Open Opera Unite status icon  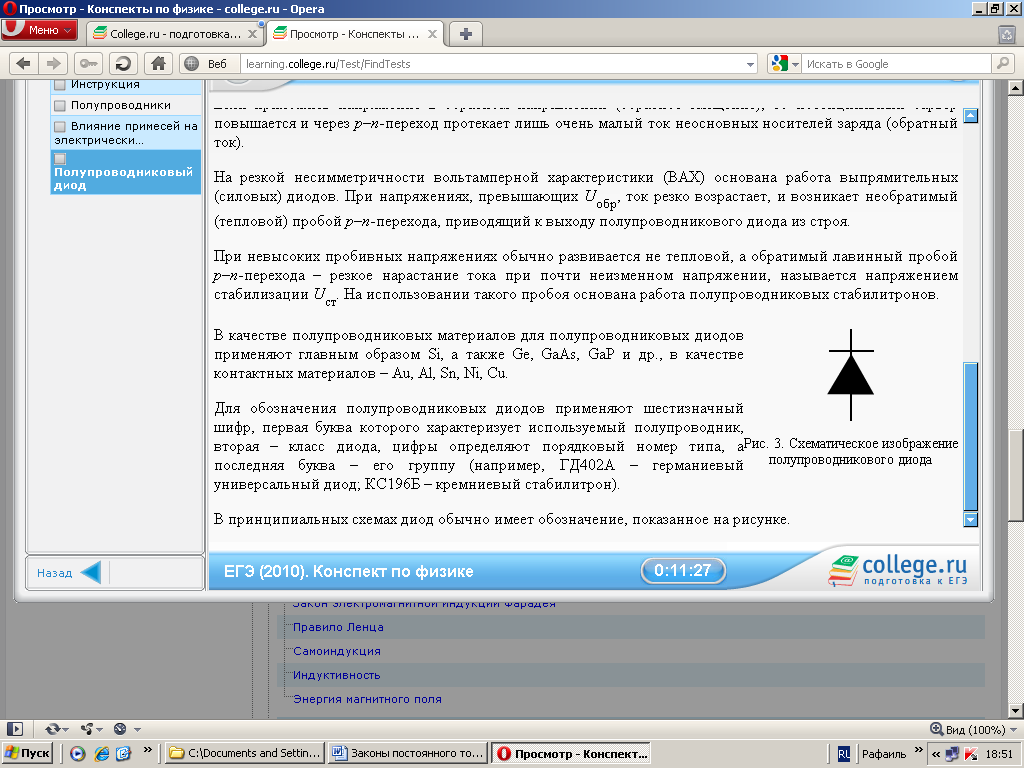87,729
